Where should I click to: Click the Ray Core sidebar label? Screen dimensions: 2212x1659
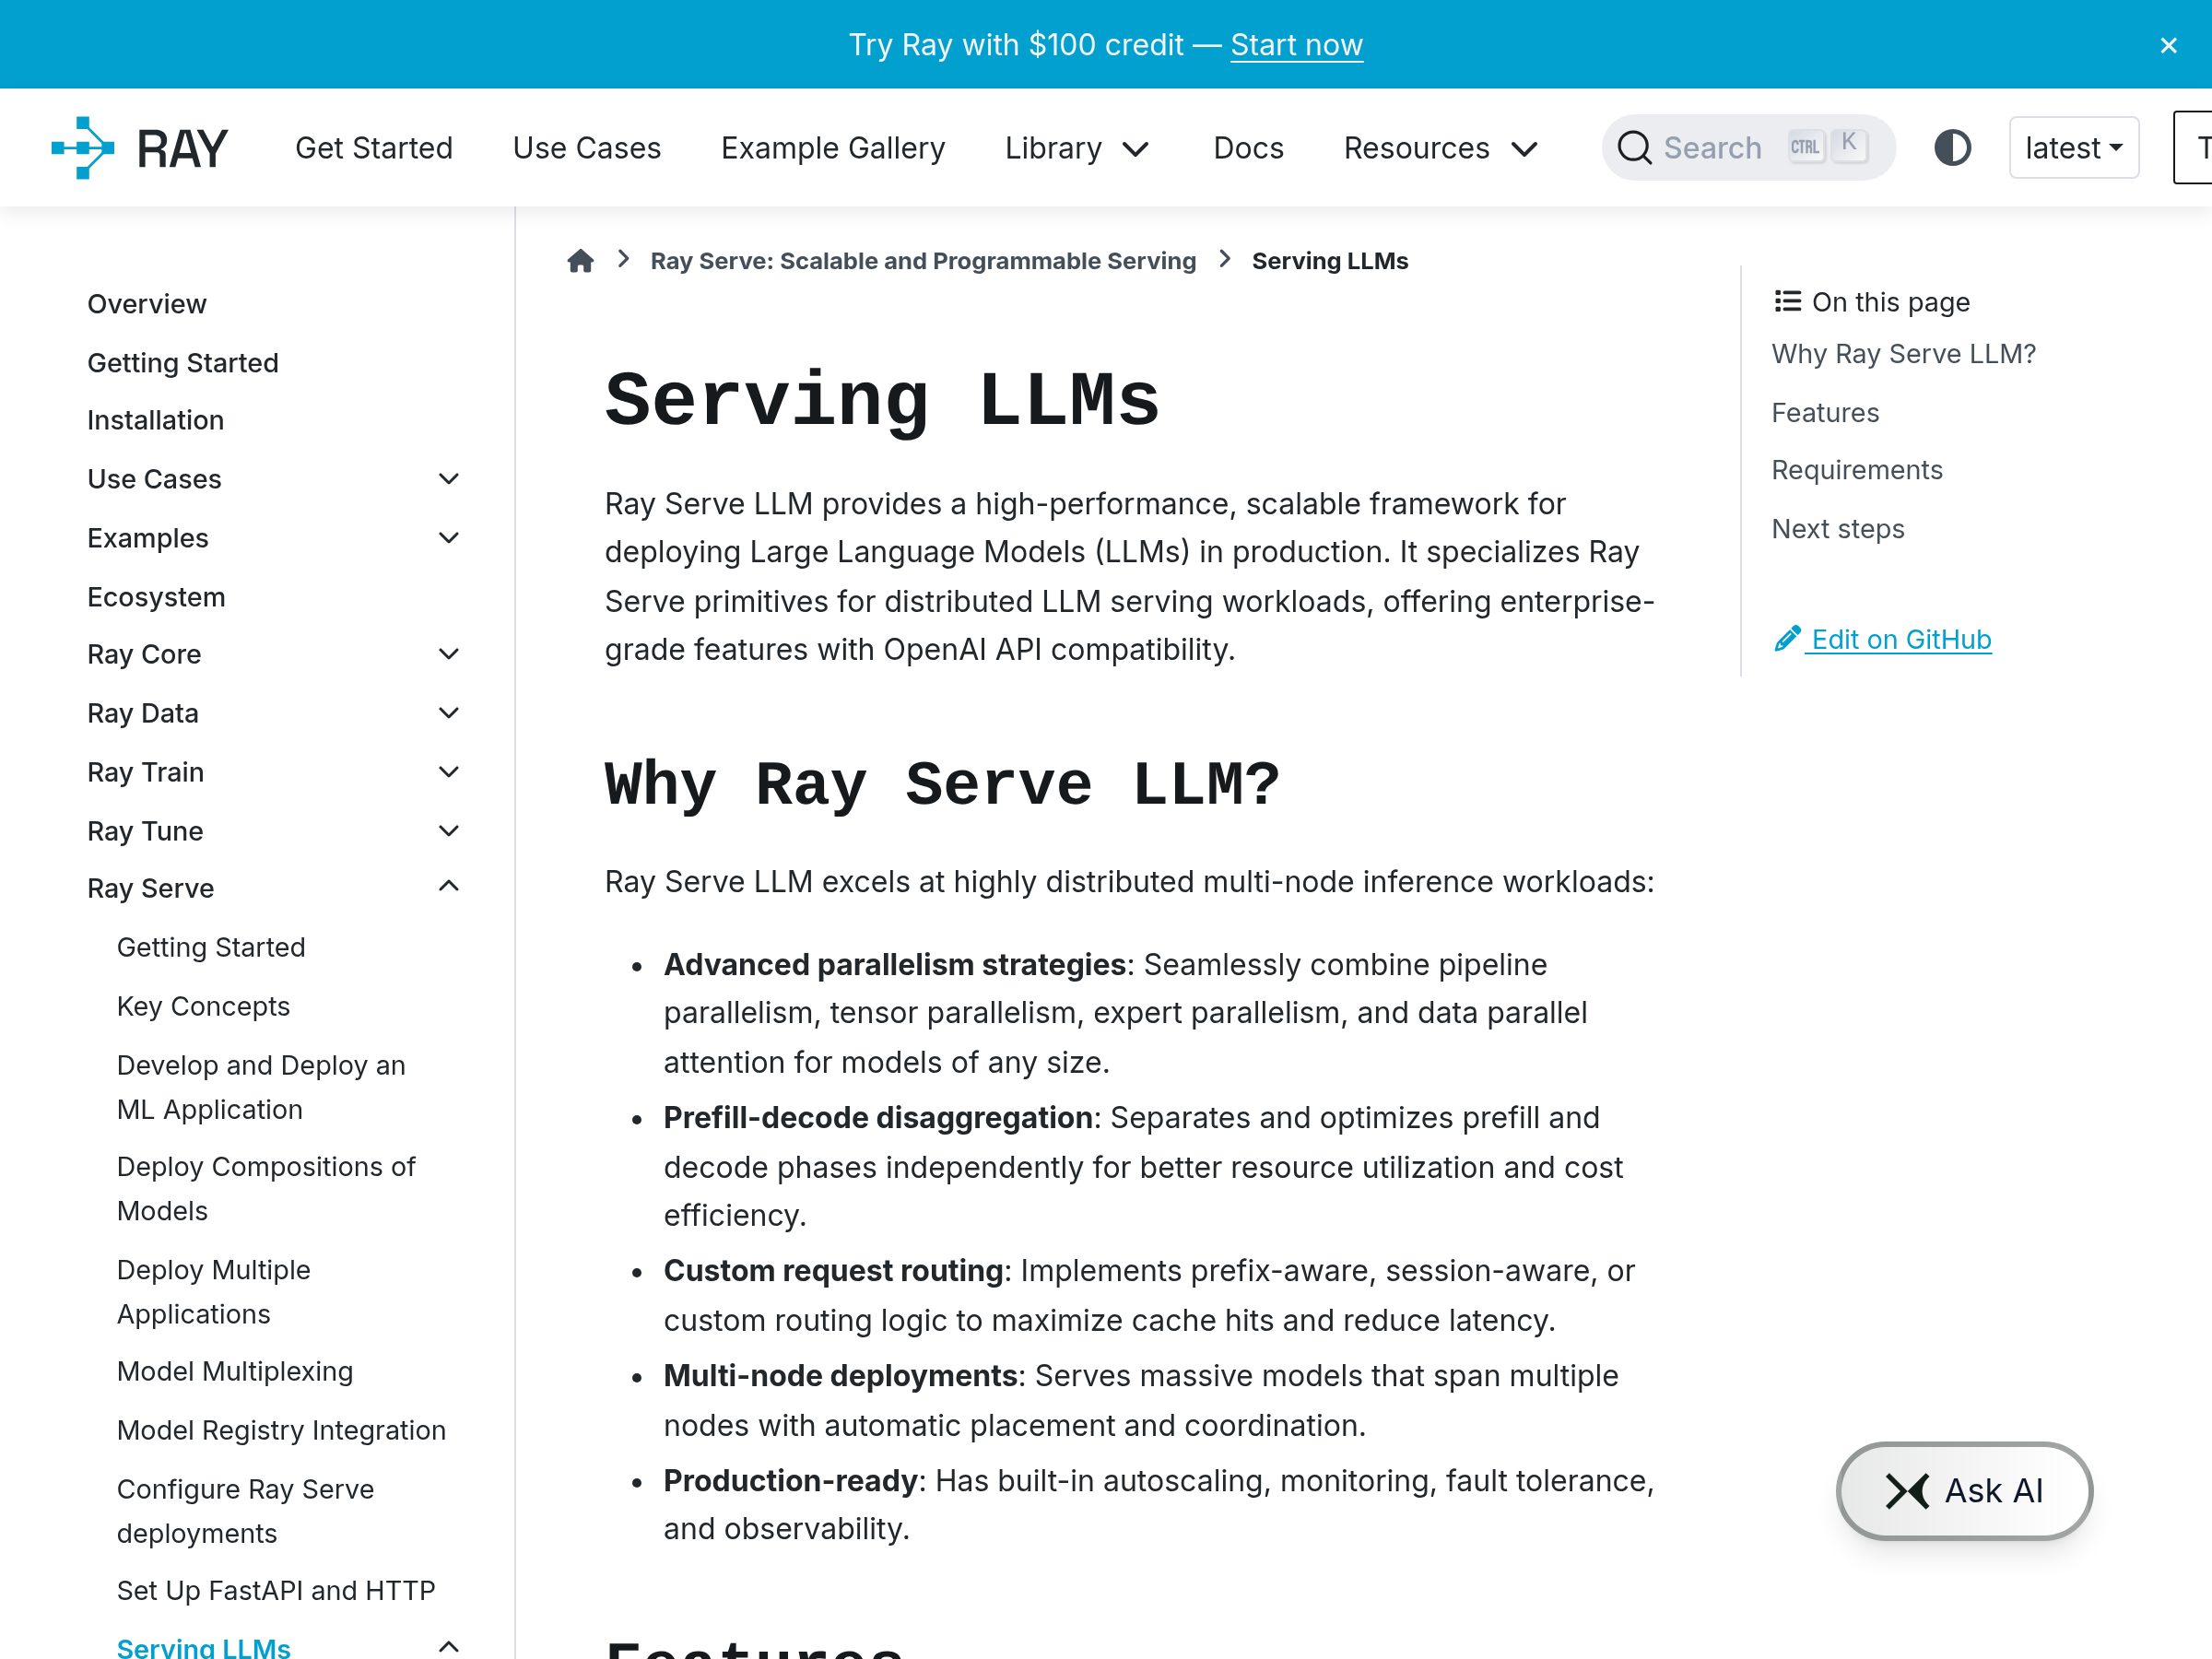point(144,654)
